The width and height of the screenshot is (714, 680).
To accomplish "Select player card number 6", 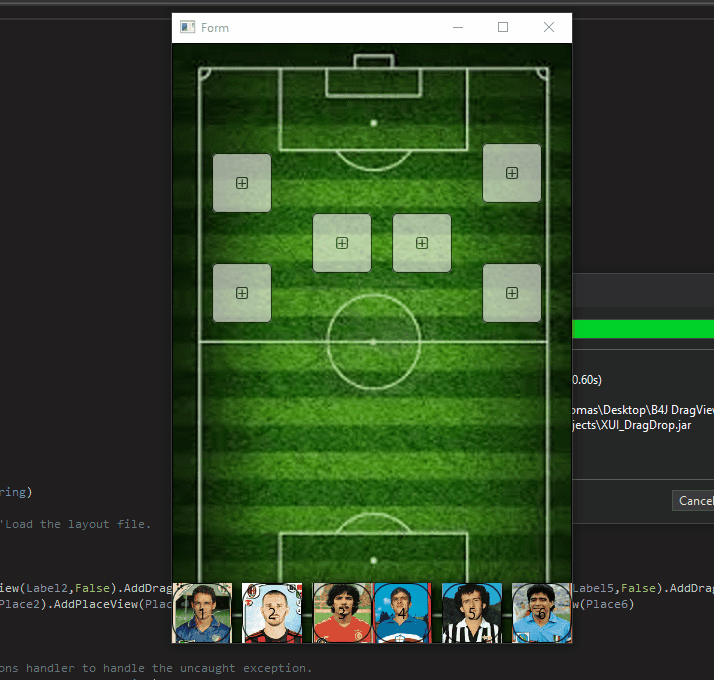I will pyautogui.click(x=542, y=613).
